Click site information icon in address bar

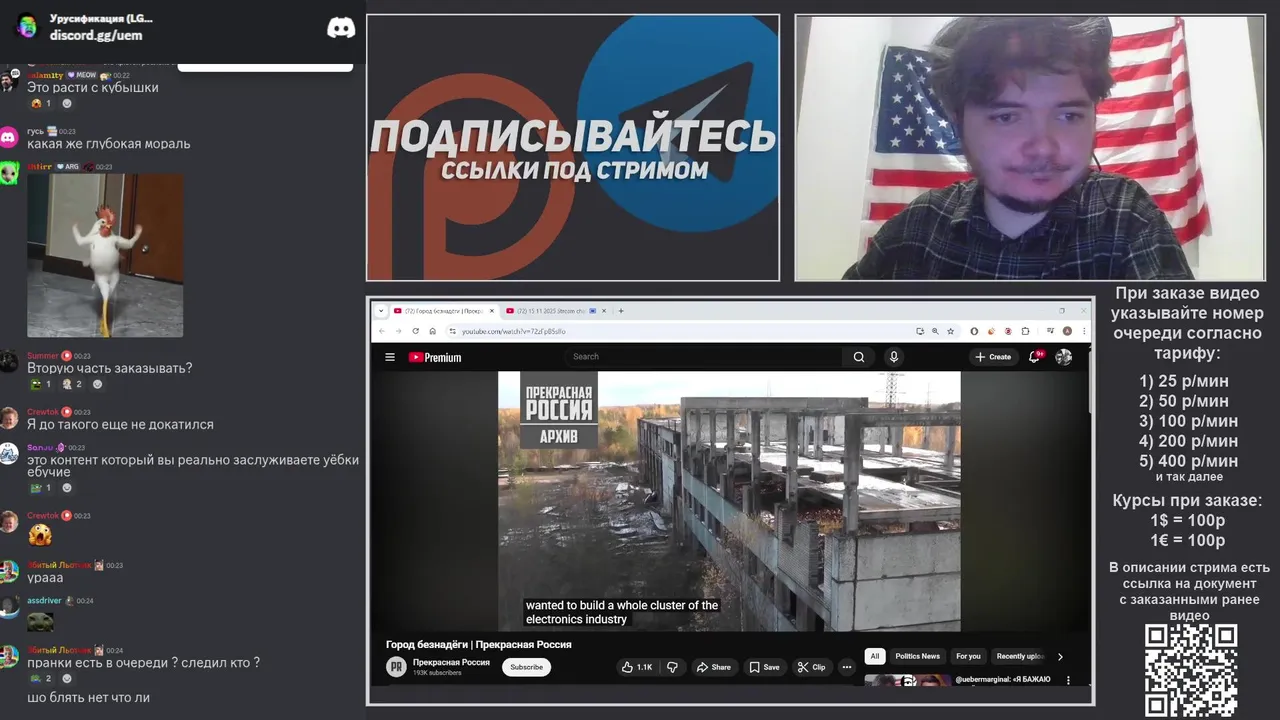tap(452, 331)
